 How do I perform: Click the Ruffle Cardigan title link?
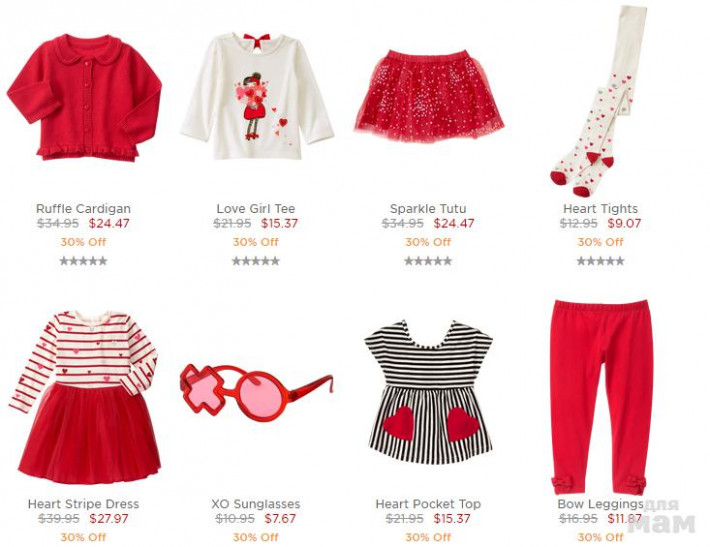[83, 209]
